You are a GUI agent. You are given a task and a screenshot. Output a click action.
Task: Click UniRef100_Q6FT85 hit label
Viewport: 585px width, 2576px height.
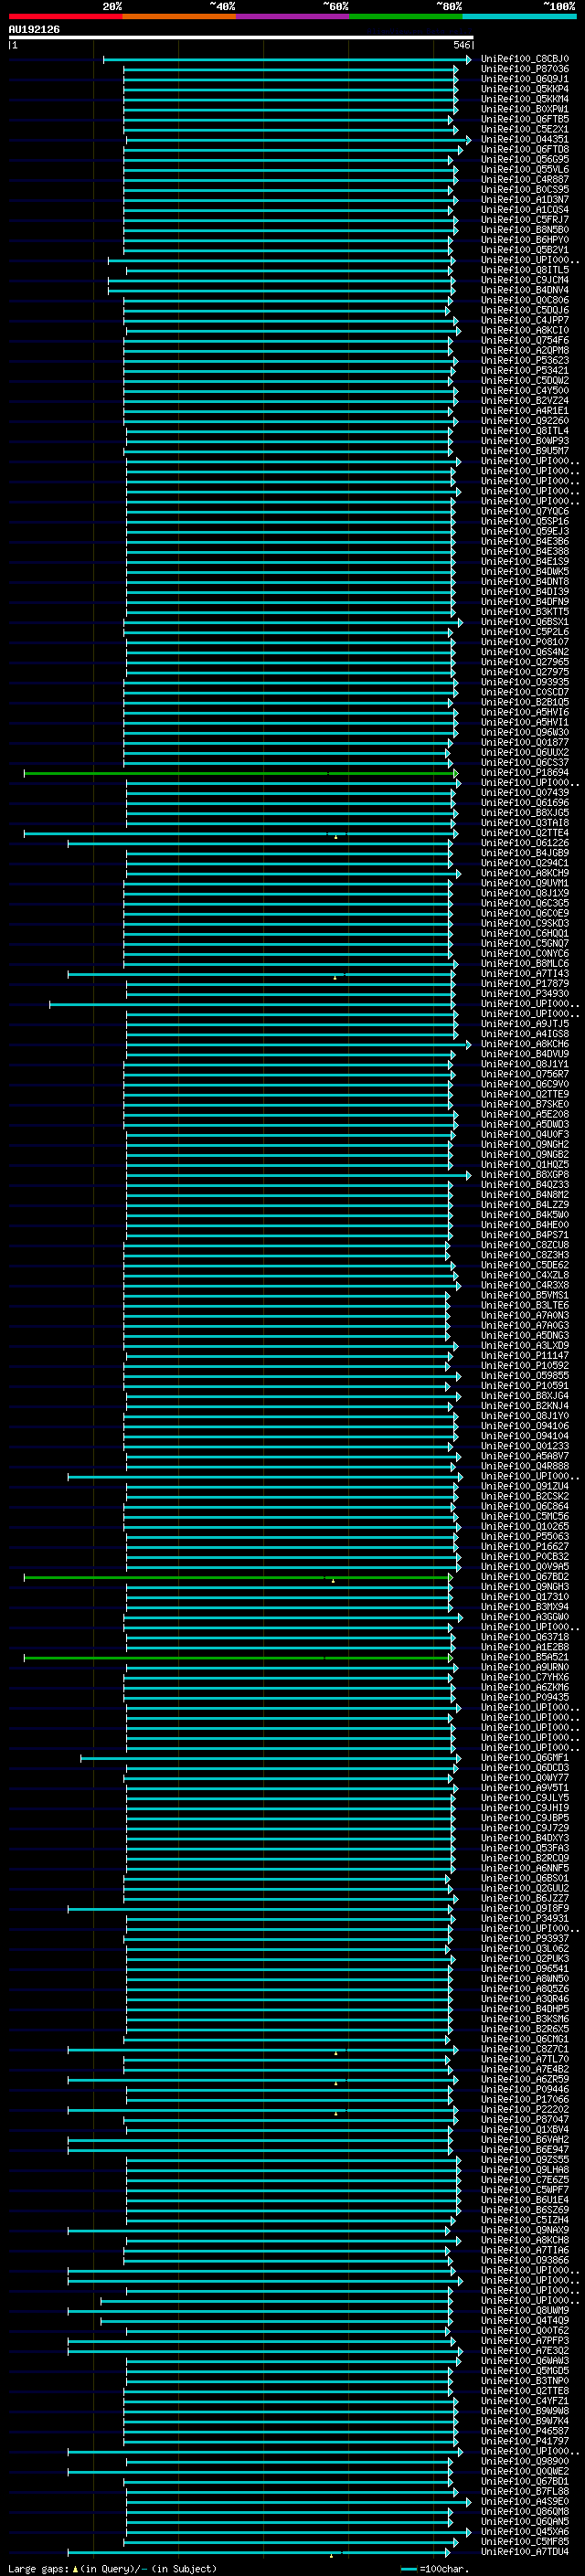coord(524,119)
